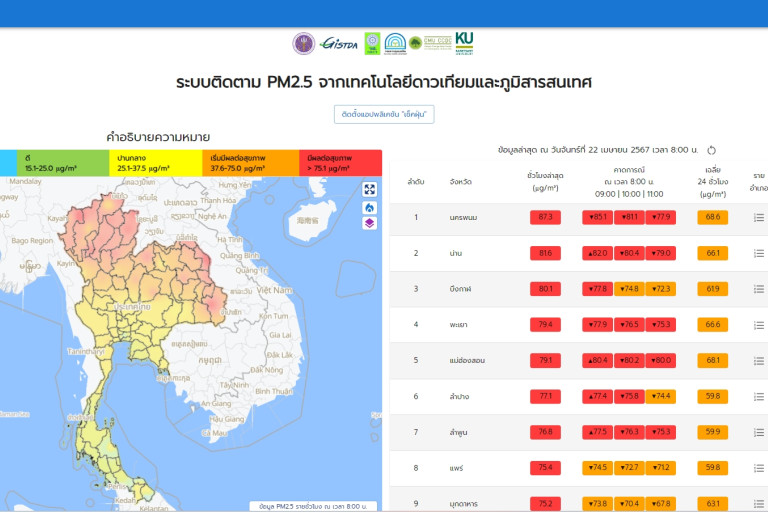The height and width of the screenshot is (512, 768).
Task: Open district list for บึงกาฬ row
Action: (759, 289)
